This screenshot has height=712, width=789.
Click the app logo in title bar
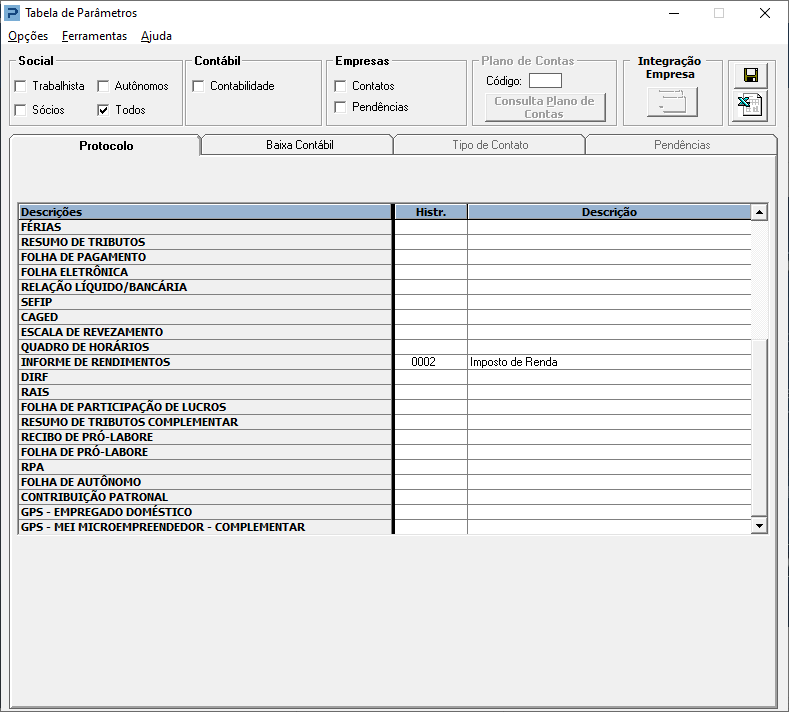[x=12, y=13]
